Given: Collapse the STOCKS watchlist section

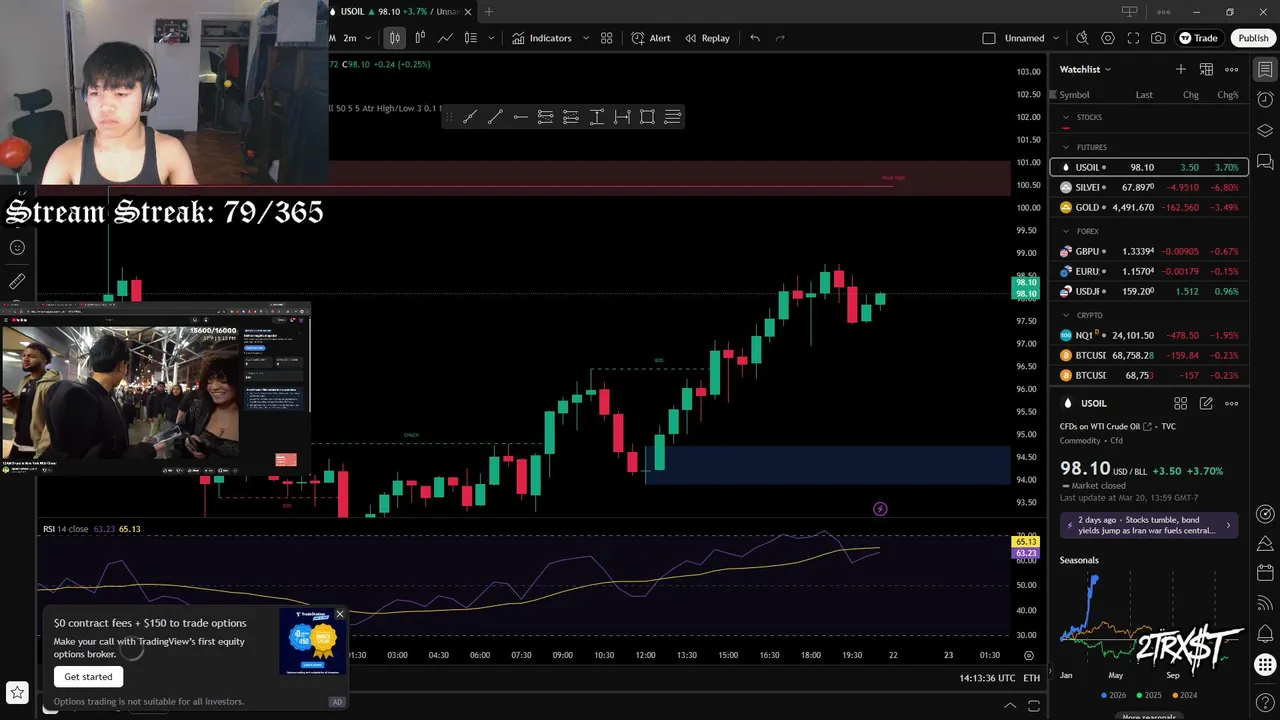Looking at the screenshot, I should (x=1066, y=118).
